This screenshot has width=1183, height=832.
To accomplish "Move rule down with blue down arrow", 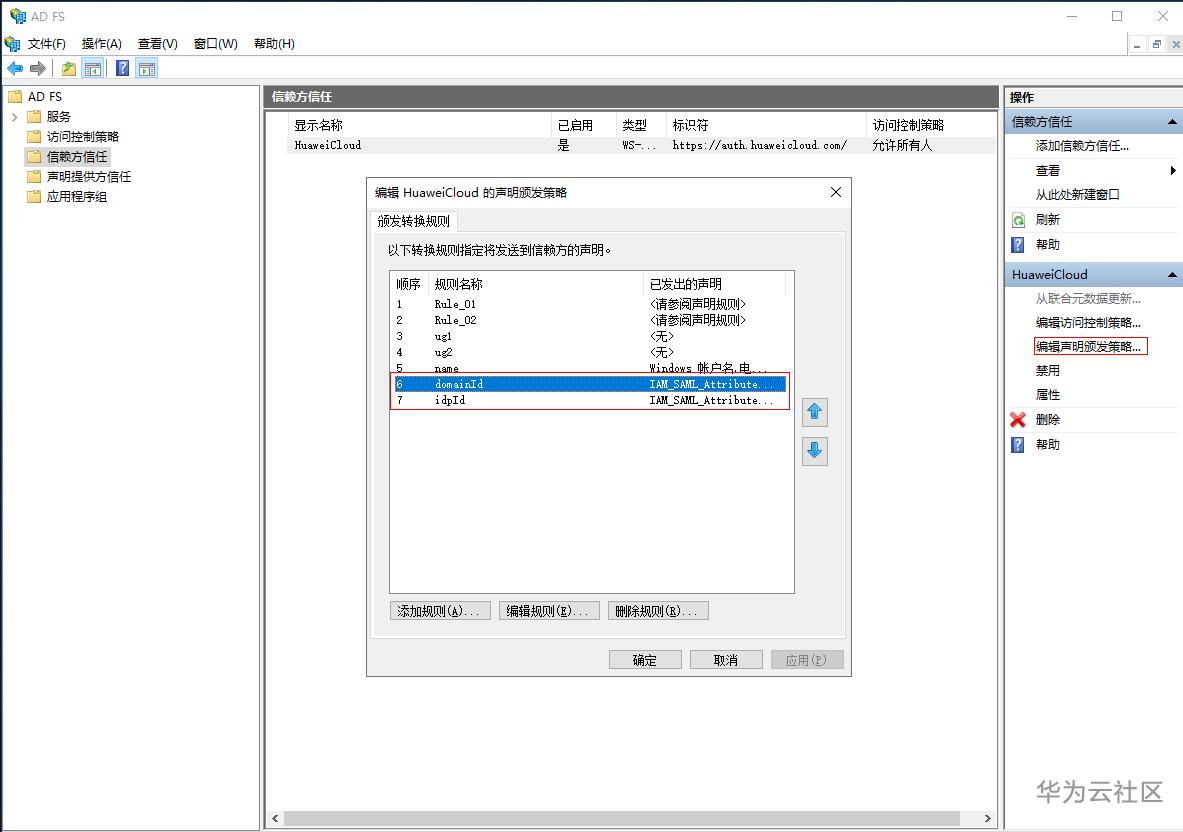I will (x=815, y=451).
